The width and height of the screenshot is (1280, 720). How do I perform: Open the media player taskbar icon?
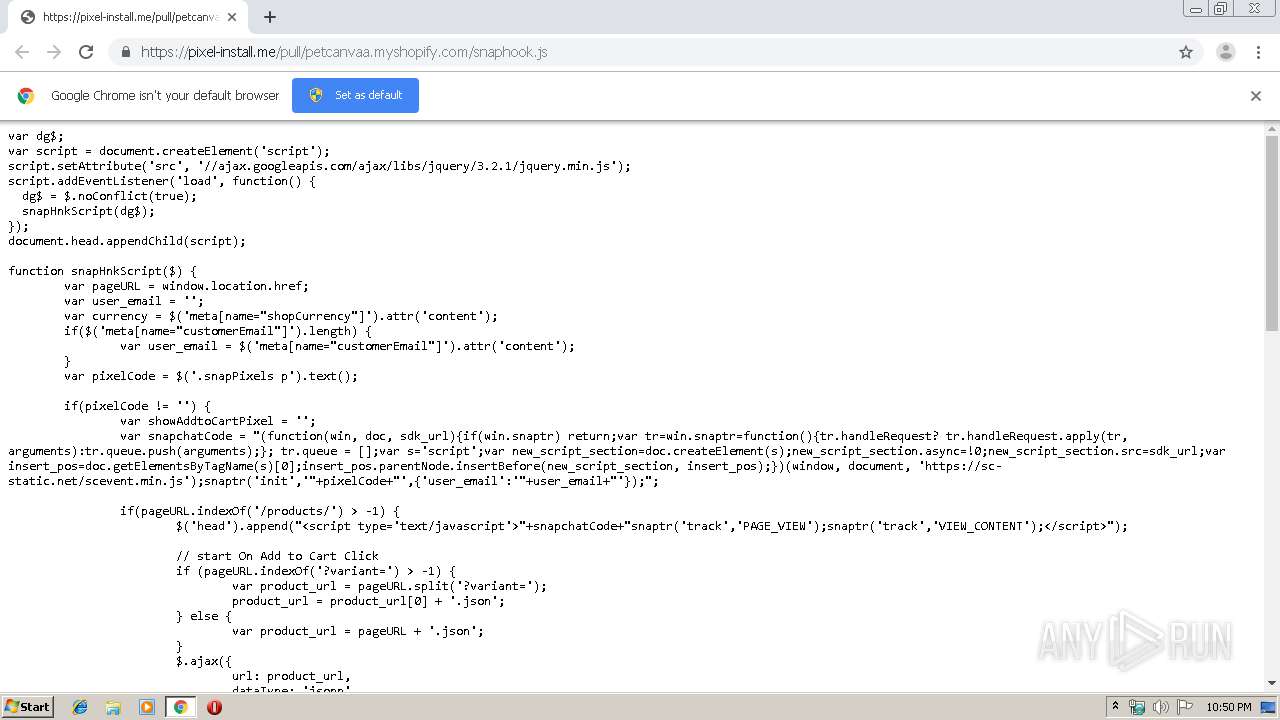click(147, 707)
